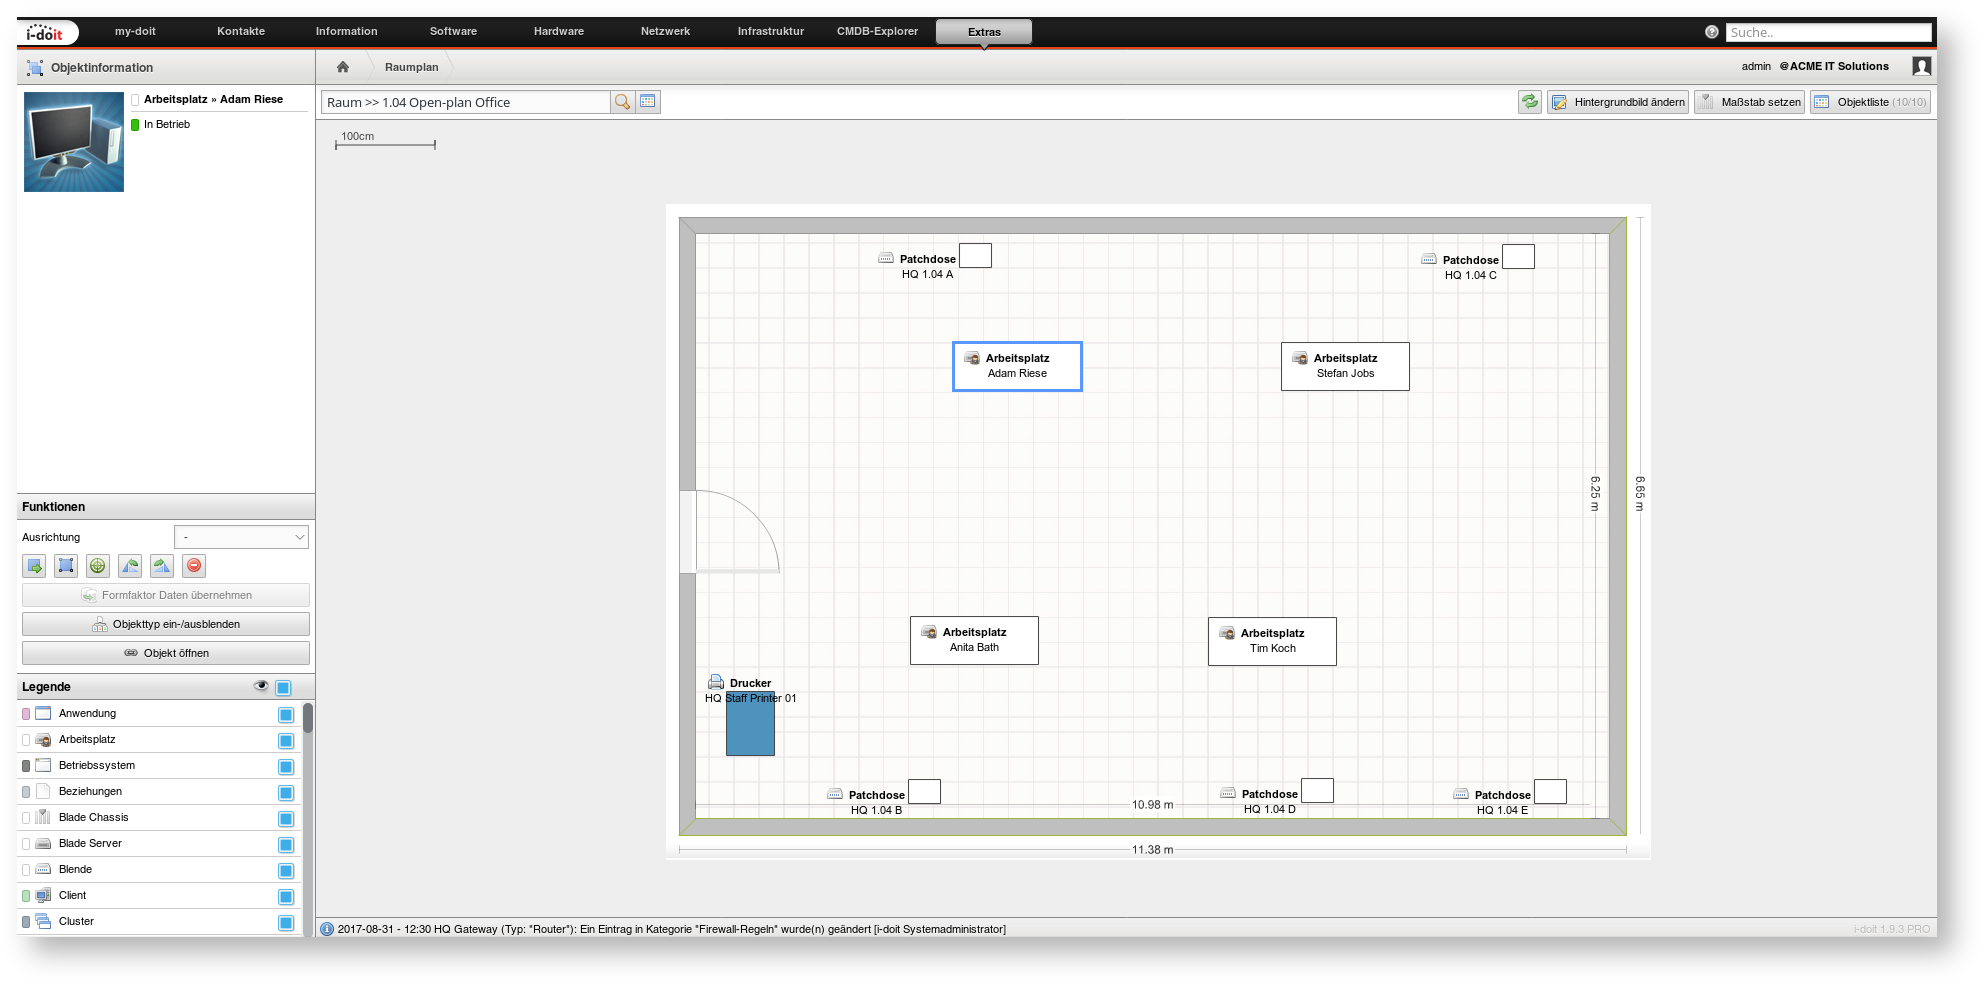
Task: Click the green refresh icon in toolbar
Action: click(1529, 102)
